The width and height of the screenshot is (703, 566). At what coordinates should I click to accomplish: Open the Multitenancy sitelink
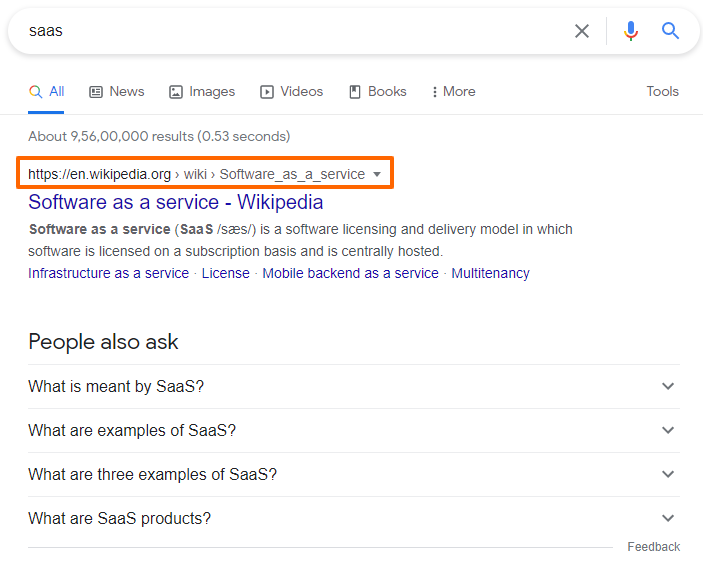tap(490, 273)
